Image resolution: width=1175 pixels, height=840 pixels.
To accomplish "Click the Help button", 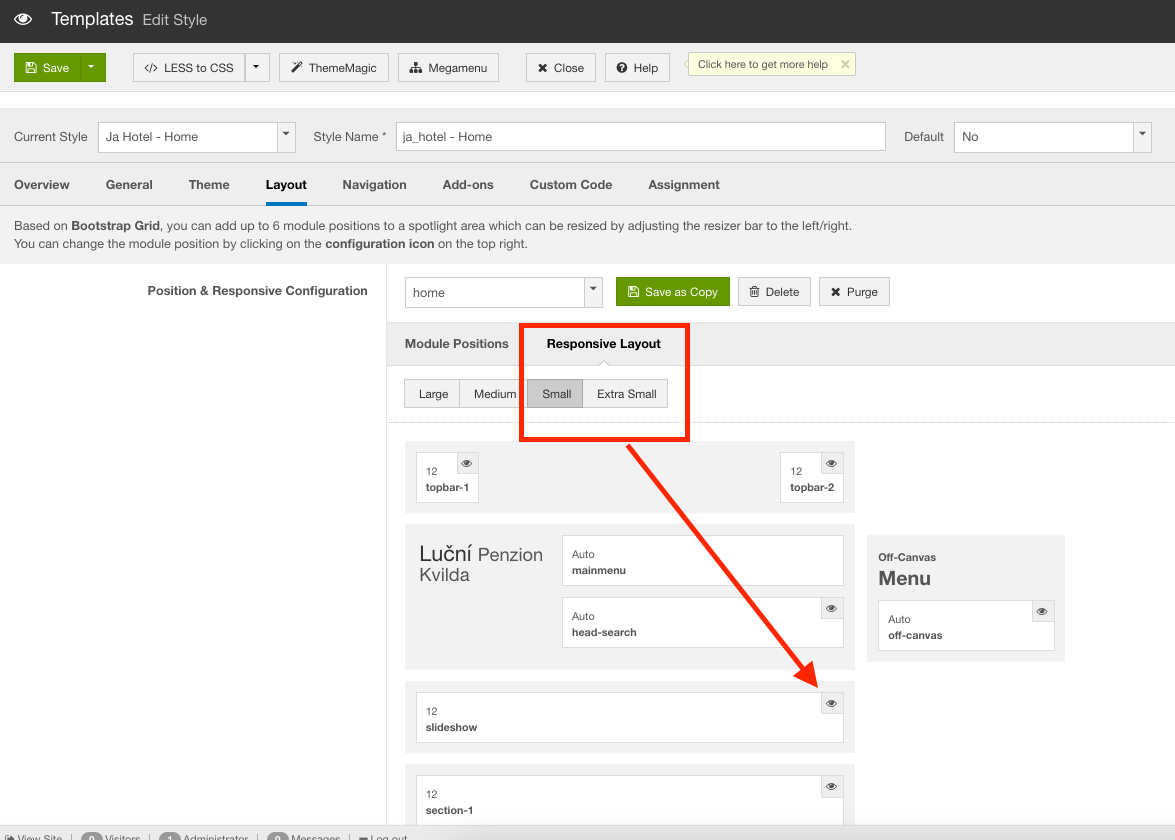I will tap(636, 68).
